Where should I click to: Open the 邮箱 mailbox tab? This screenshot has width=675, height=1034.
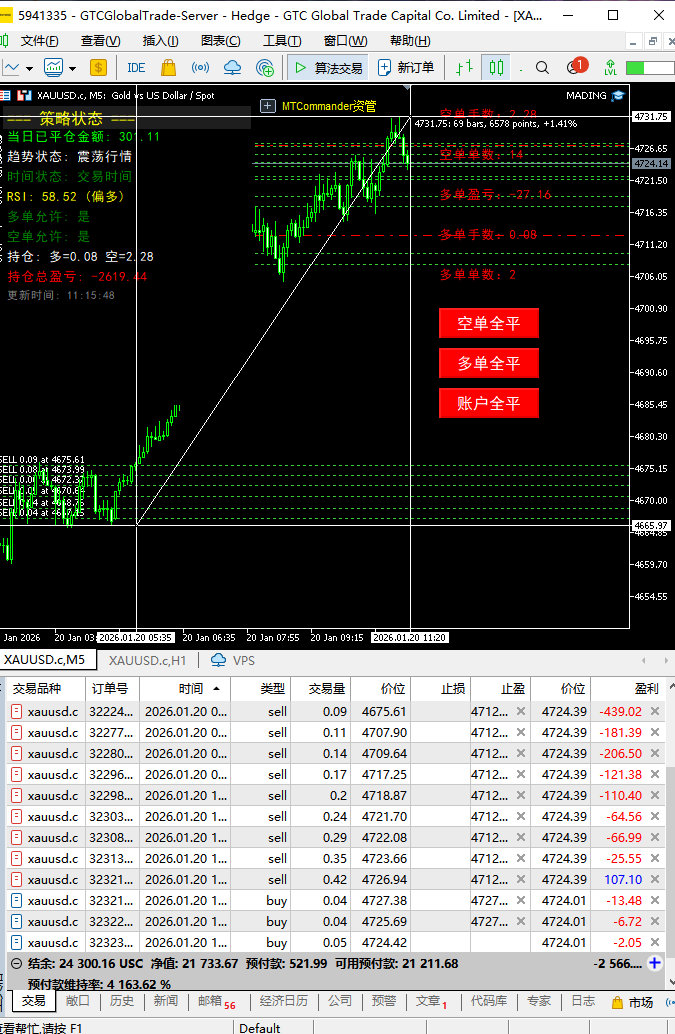pos(216,1002)
